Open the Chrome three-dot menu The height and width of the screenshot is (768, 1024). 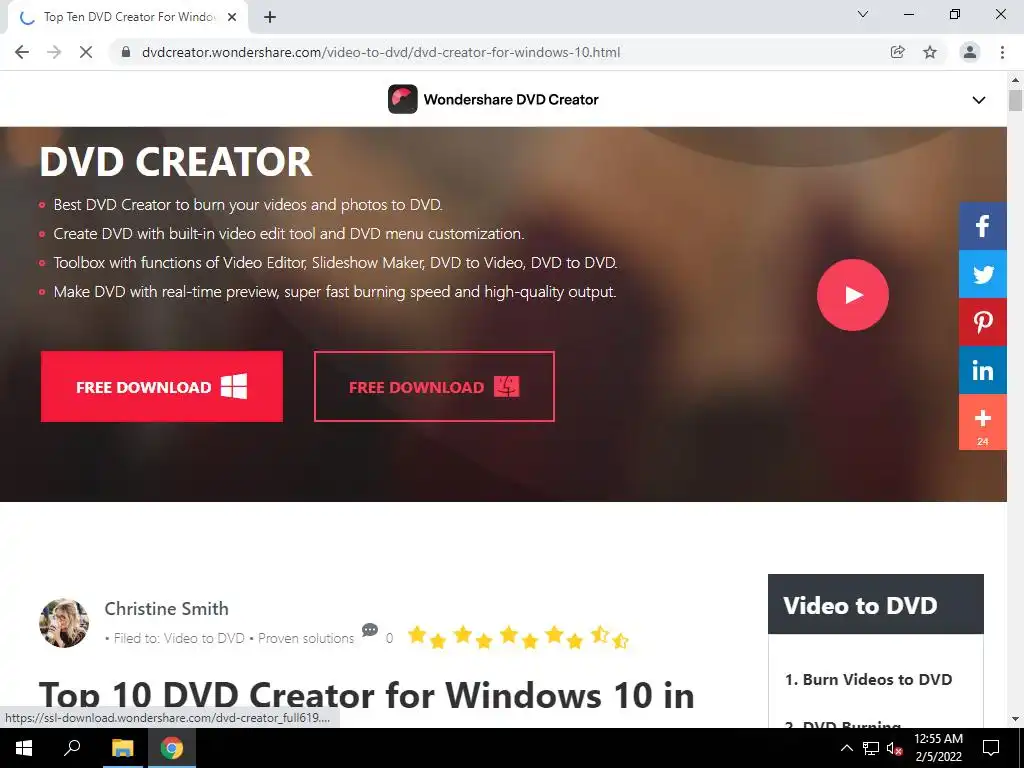[1002, 52]
